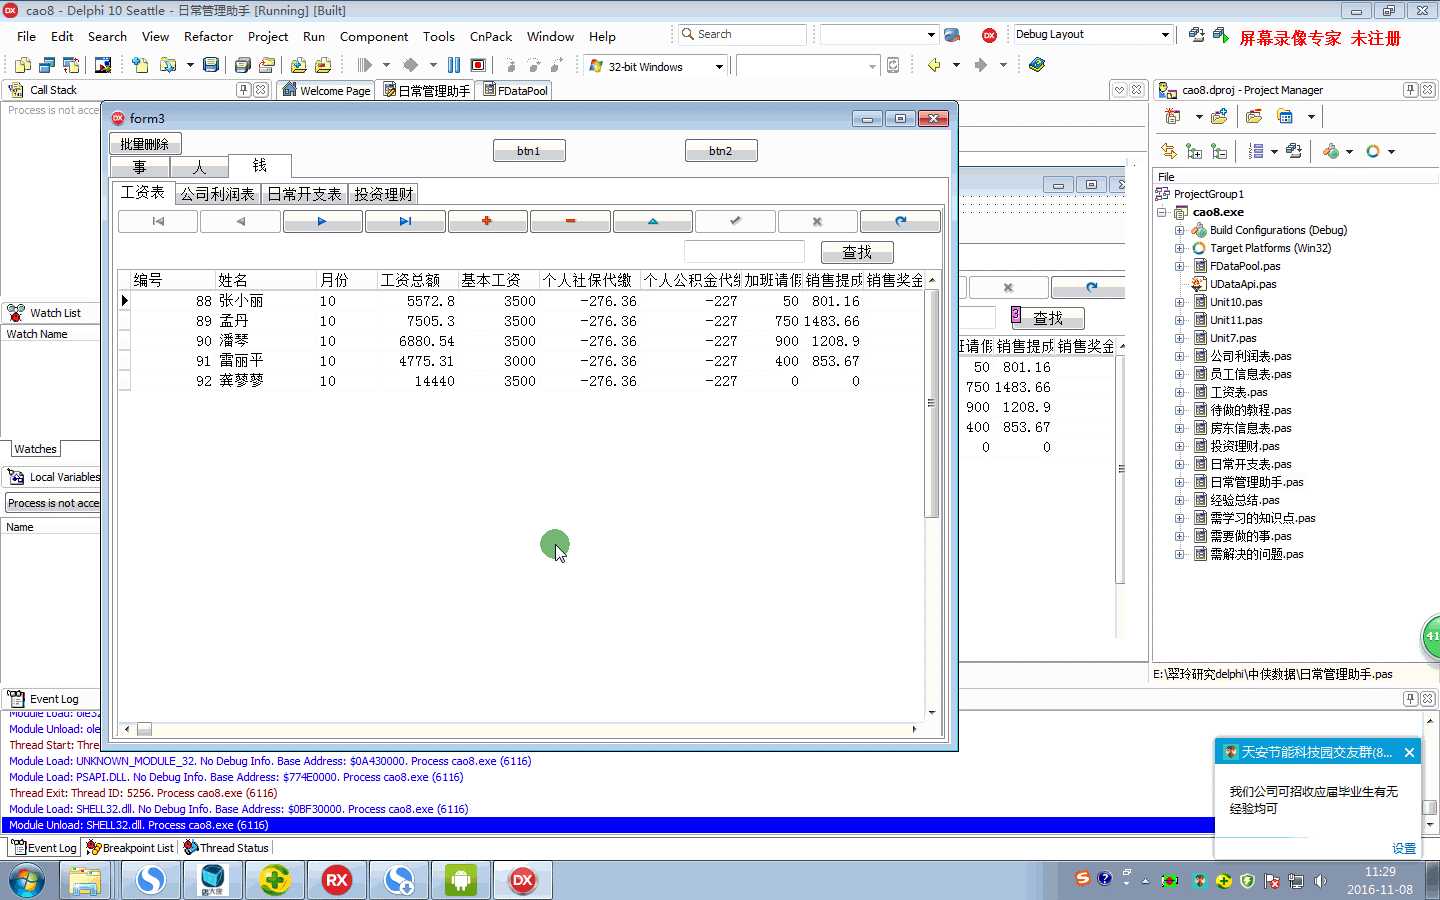Toggle pin on Project Manager panel
This screenshot has height=900, width=1440.
pyautogui.click(x=1410, y=90)
